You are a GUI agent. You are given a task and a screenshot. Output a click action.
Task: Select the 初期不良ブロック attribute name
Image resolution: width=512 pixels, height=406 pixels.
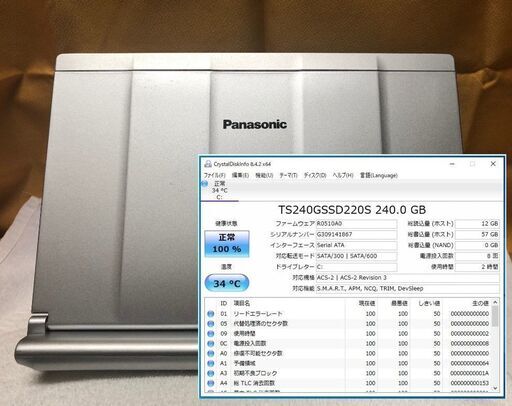coord(255,373)
